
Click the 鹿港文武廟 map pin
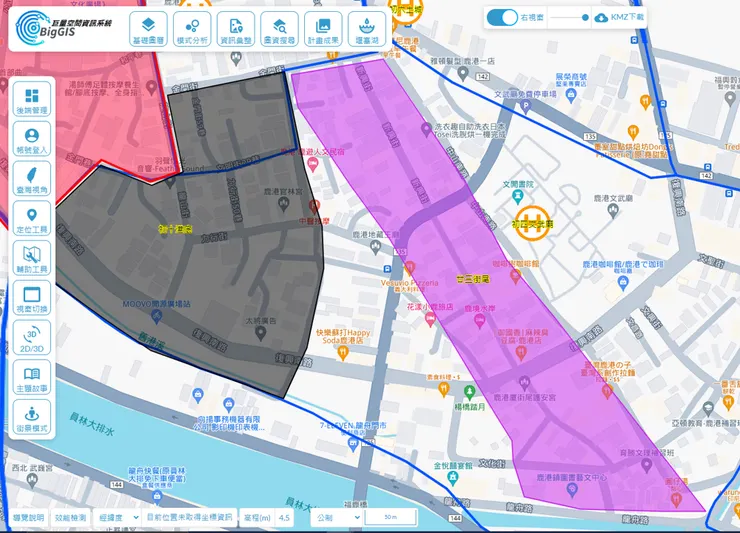[613, 211]
